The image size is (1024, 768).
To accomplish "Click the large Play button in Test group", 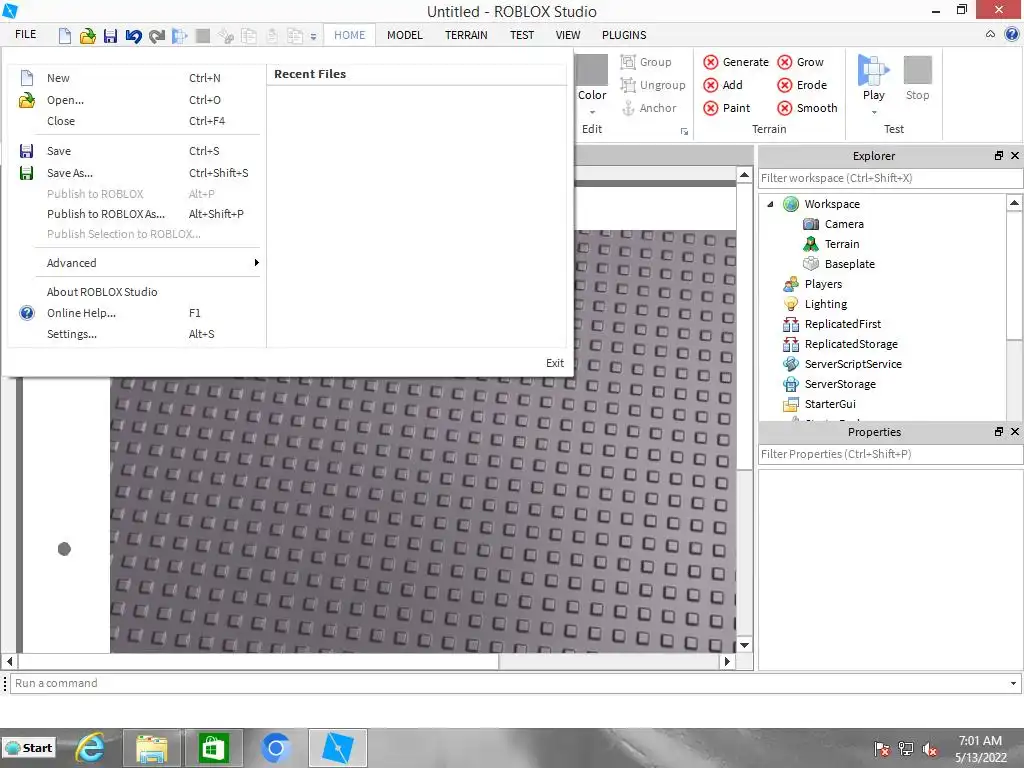I will 873,77.
